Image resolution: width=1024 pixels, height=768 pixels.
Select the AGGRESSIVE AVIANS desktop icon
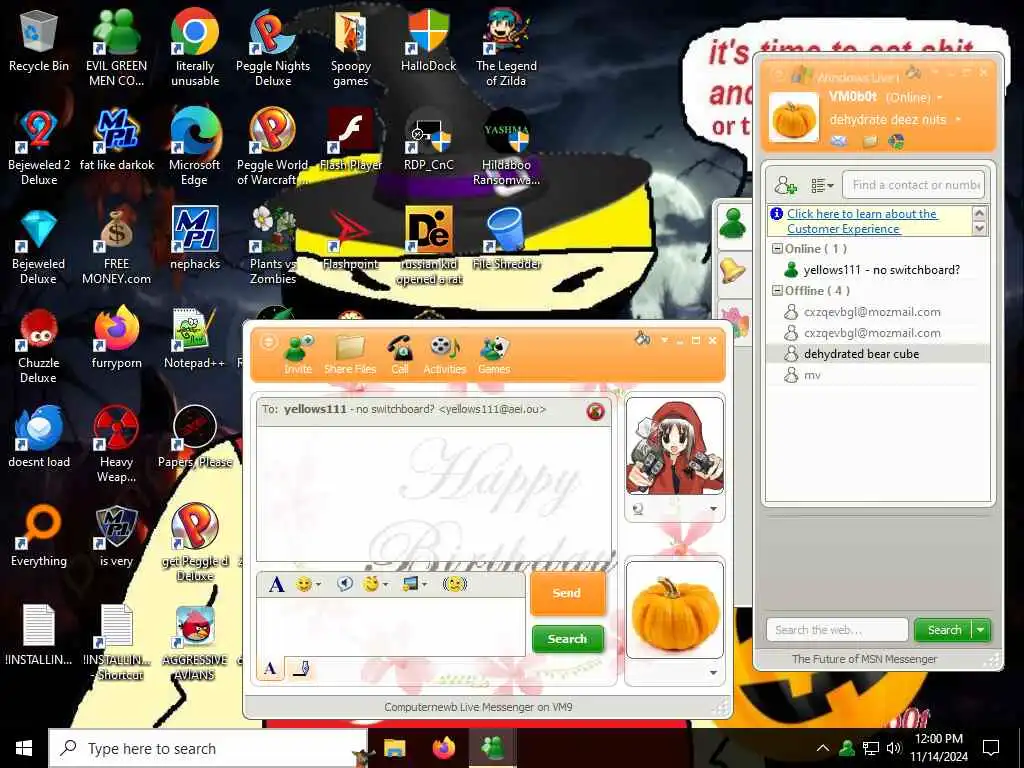tap(195, 643)
